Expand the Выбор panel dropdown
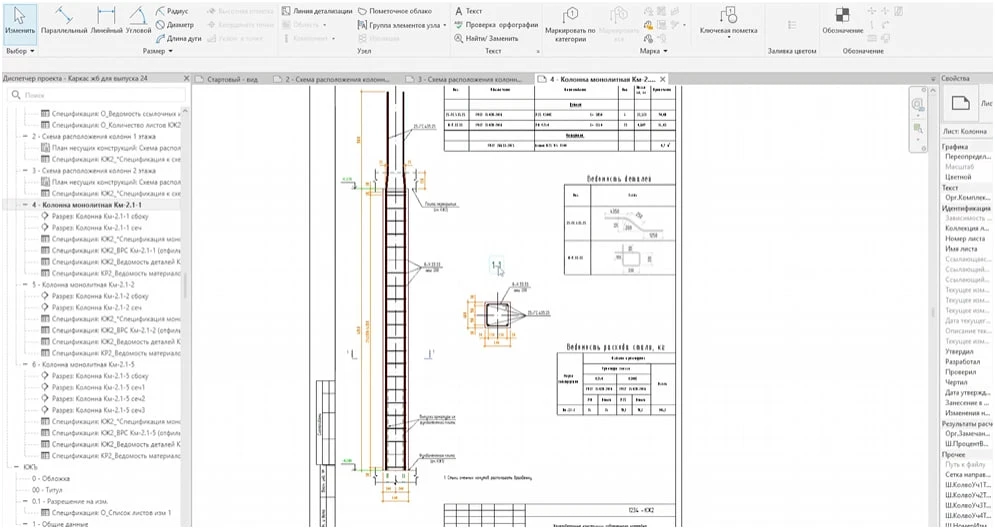Image resolution: width=995 pixels, height=529 pixels. pos(32,51)
